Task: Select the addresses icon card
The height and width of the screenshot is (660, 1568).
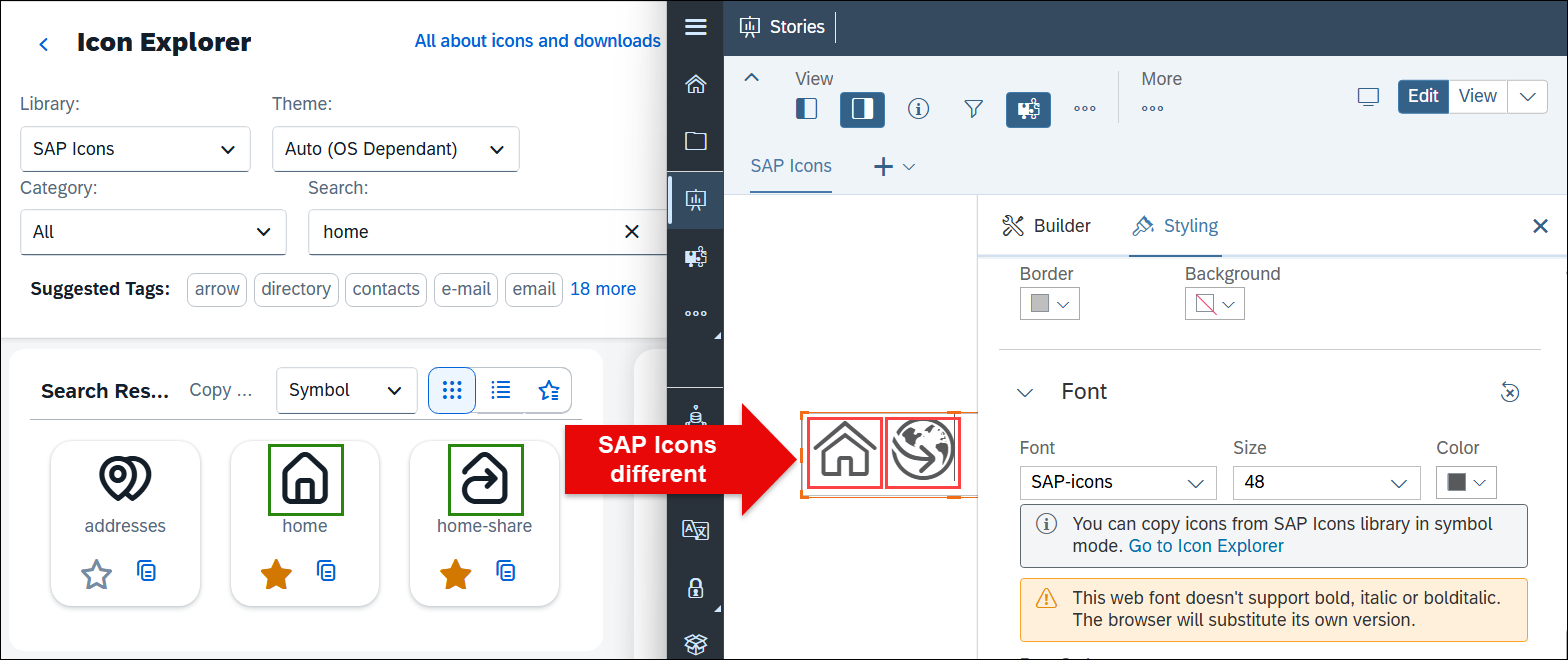Action: click(x=125, y=523)
